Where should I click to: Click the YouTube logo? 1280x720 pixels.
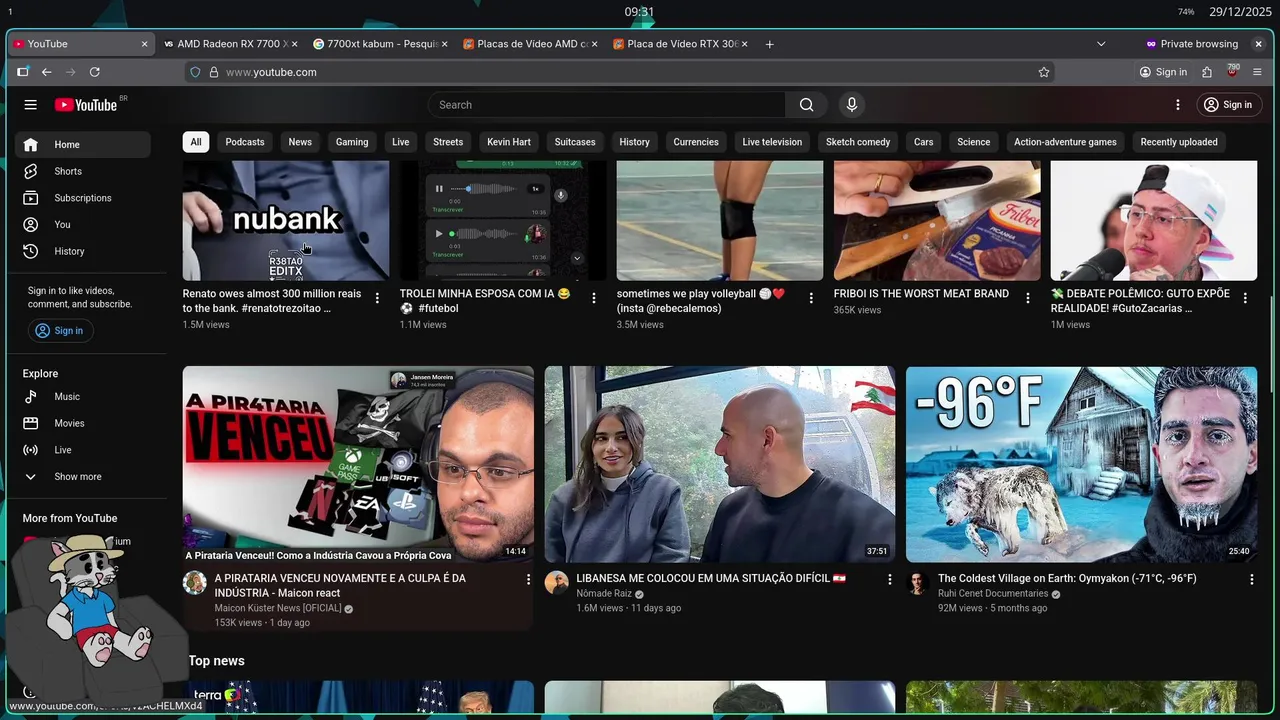(x=87, y=105)
